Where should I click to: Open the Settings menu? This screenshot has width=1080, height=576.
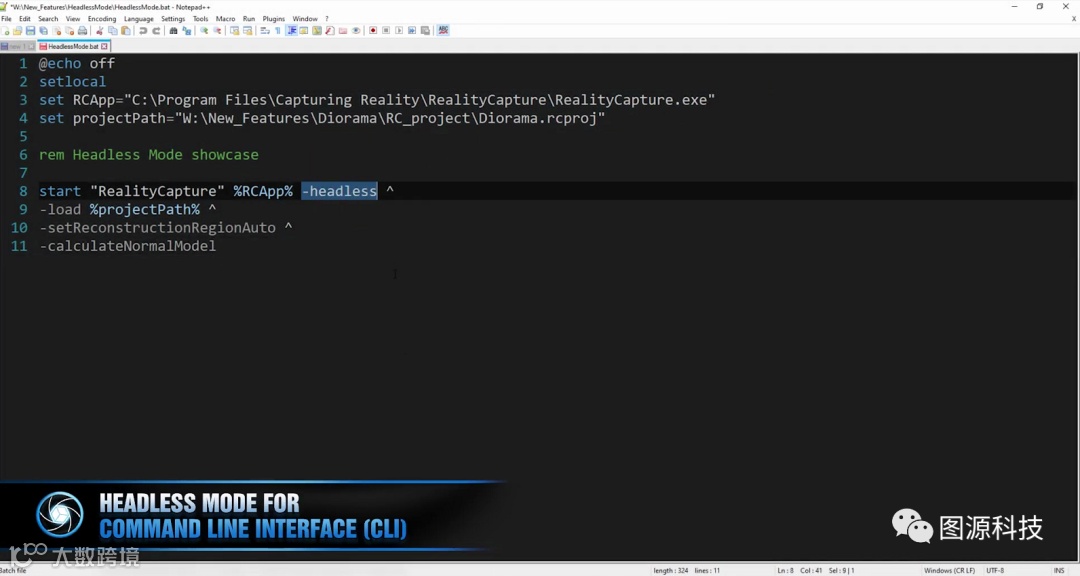click(x=173, y=19)
